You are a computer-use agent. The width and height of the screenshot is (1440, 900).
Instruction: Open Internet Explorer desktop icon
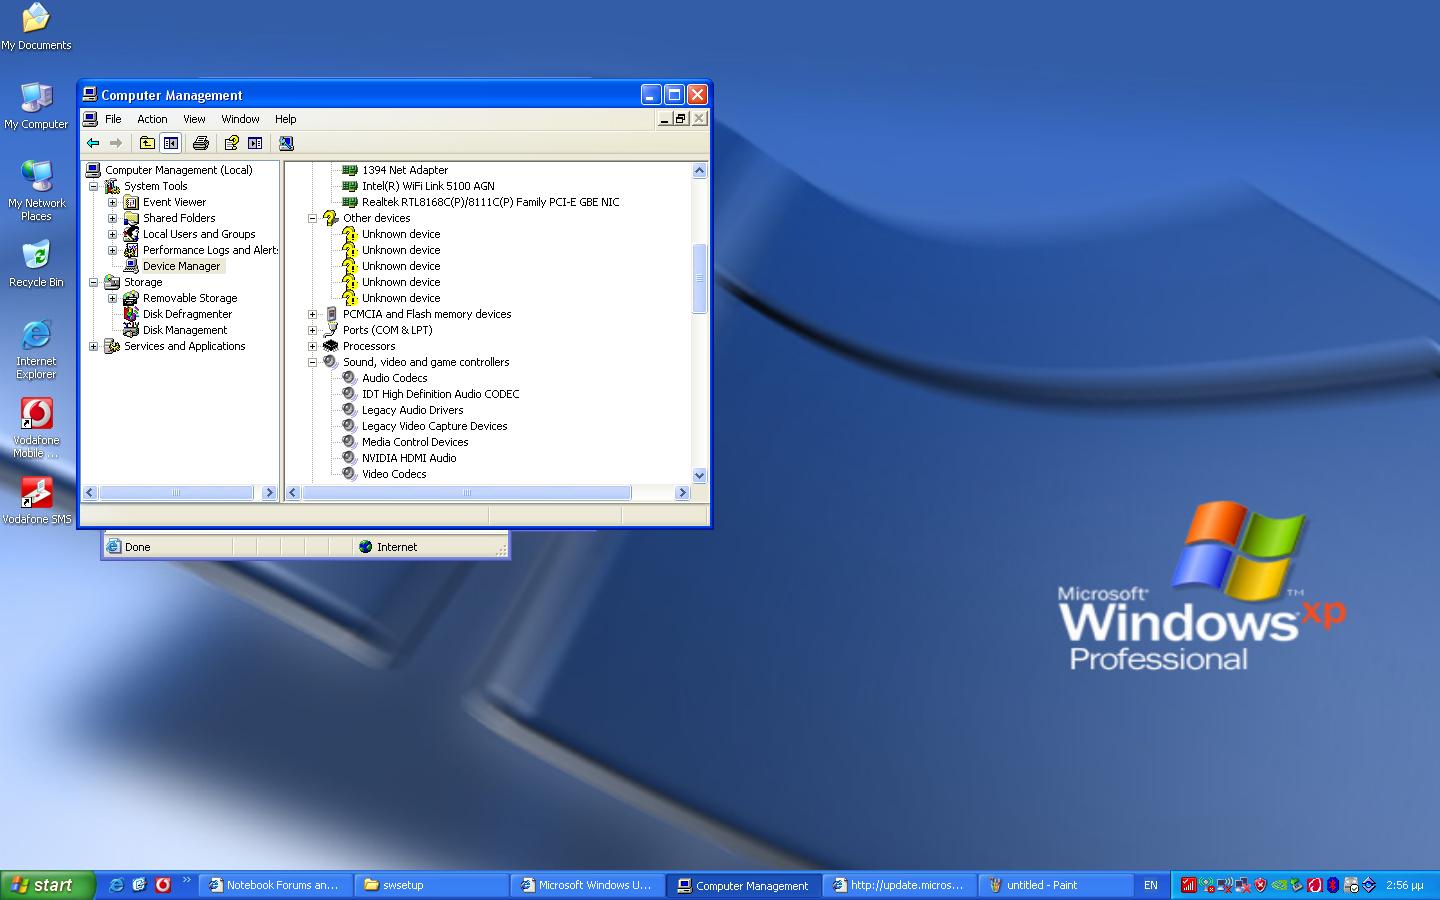pos(36,350)
